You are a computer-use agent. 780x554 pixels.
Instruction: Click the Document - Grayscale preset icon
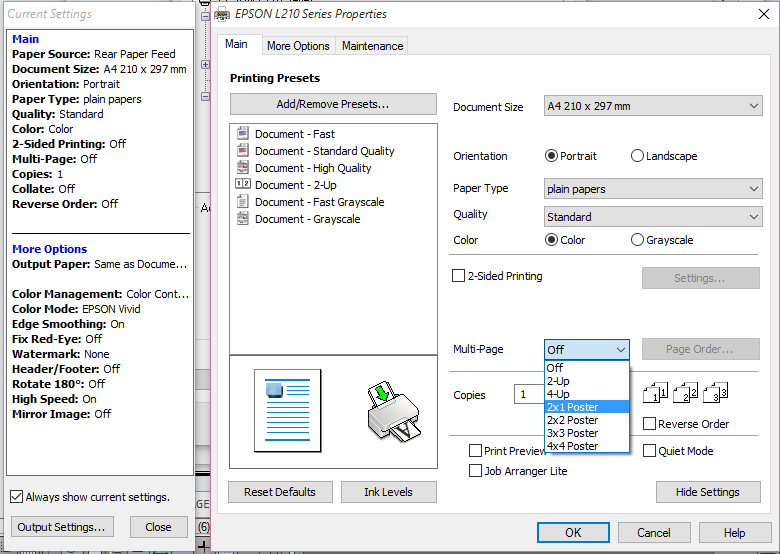pyautogui.click(x=243, y=218)
